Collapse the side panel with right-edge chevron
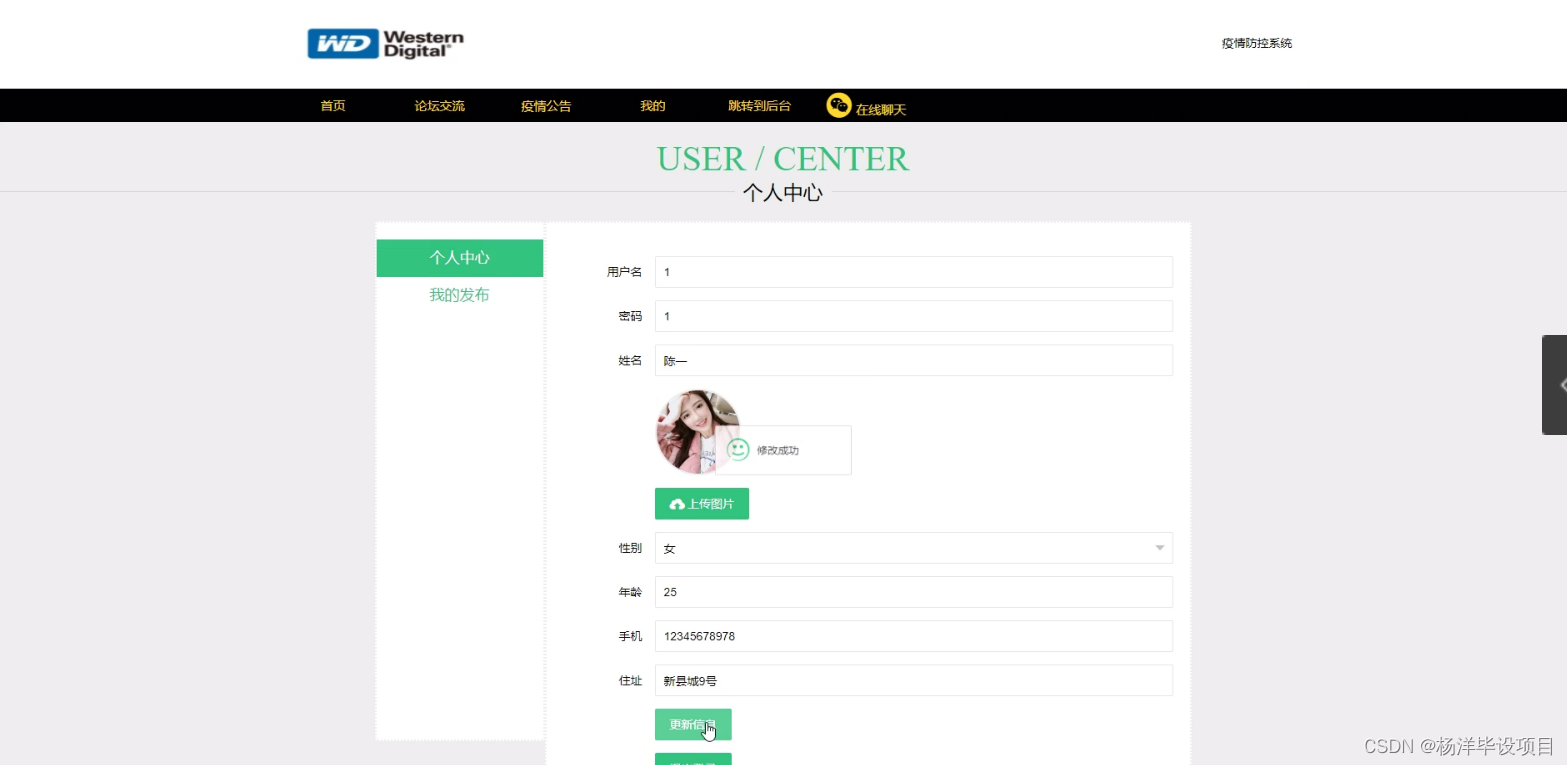 tap(1559, 384)
